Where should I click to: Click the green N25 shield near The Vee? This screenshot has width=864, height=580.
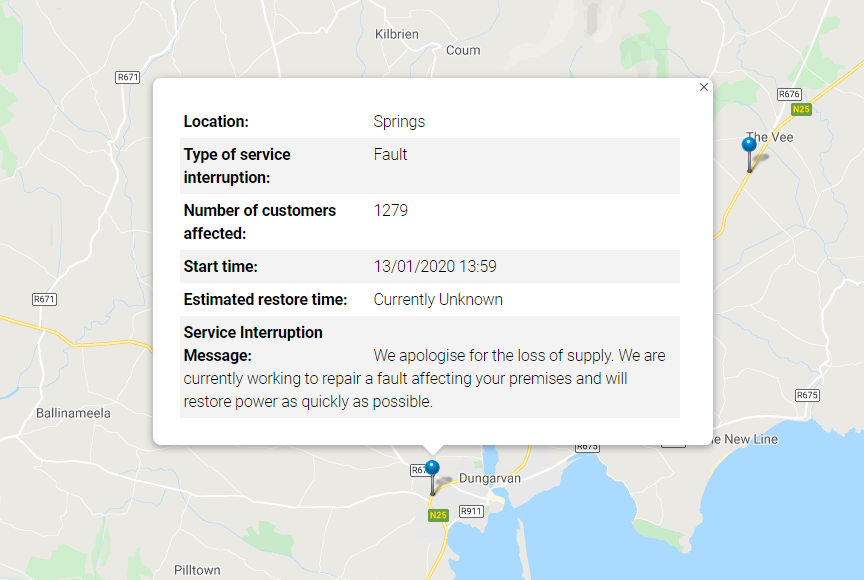coord(800,108)
